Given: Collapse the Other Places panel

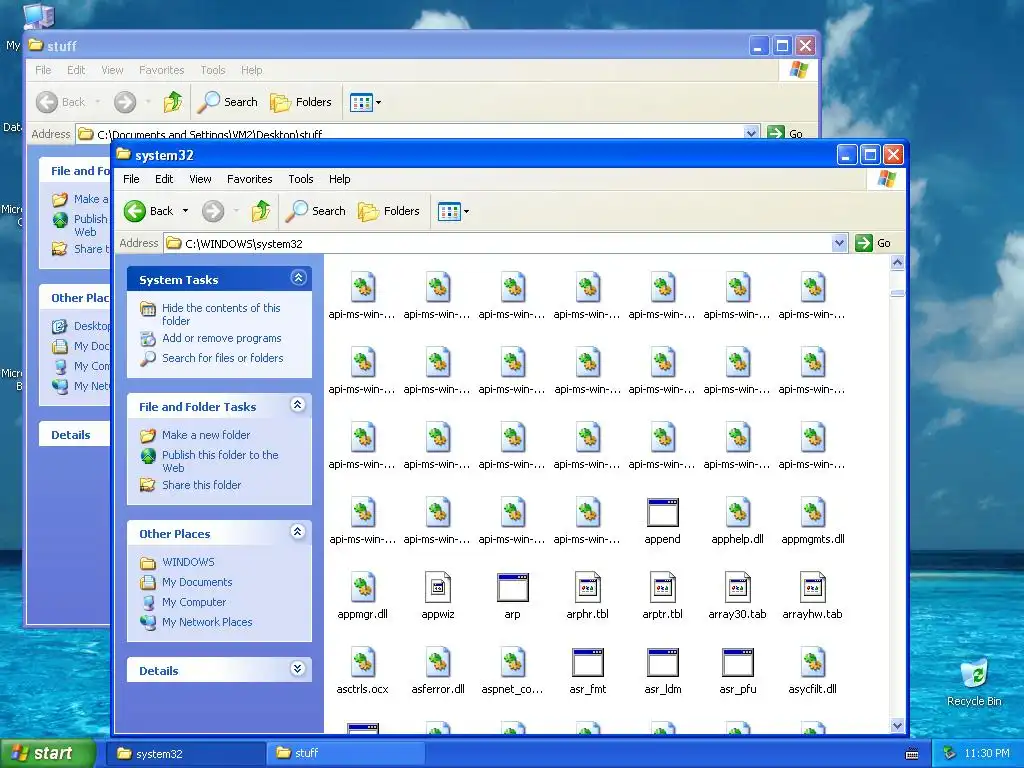Looking at the screenshot, I should point(298,532).
